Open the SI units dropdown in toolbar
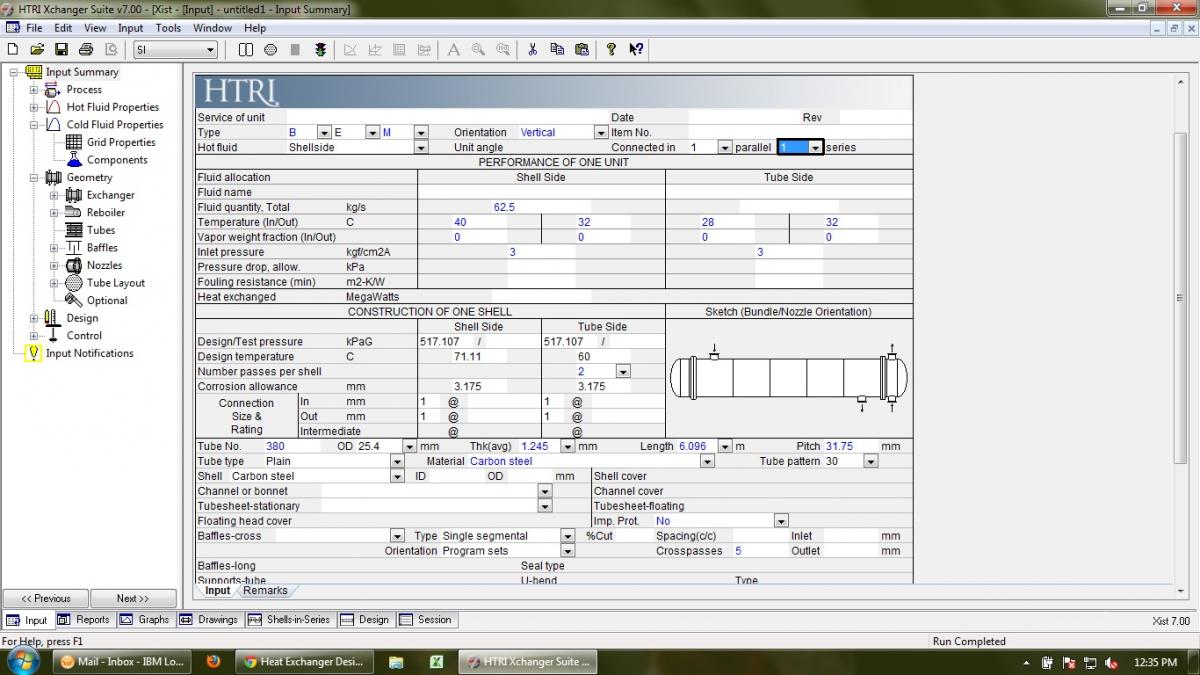1200x675 pixels. pyautogui.click(x=210, y=50)
